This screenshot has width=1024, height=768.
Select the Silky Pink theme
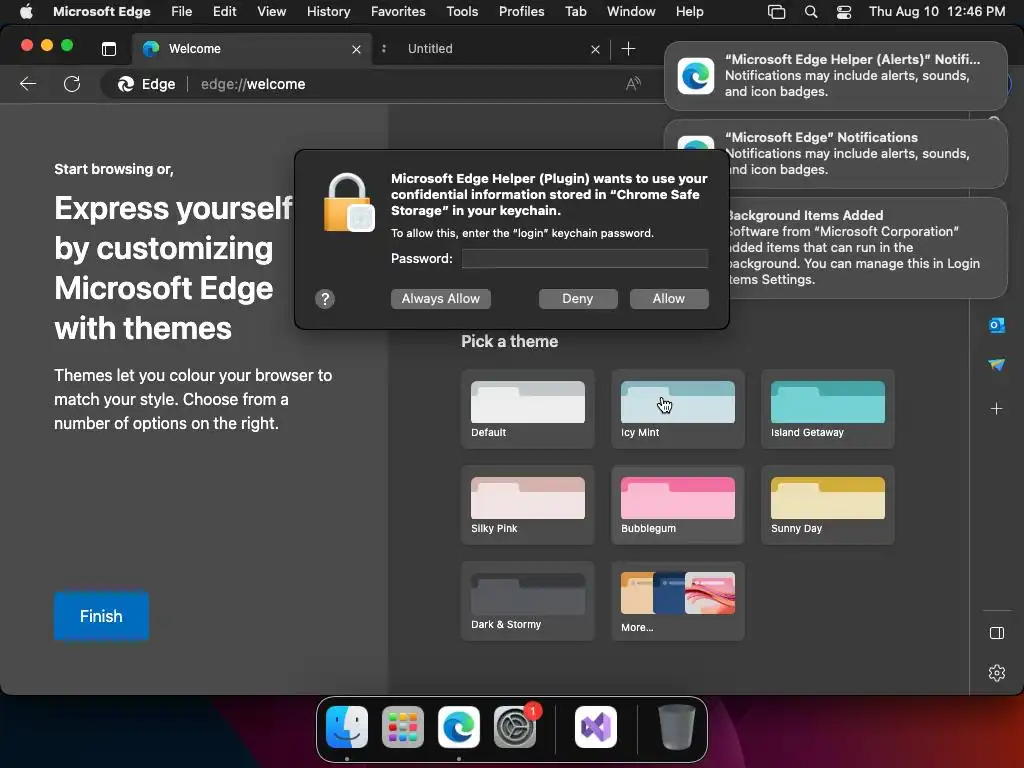click(x=528, y=505)
